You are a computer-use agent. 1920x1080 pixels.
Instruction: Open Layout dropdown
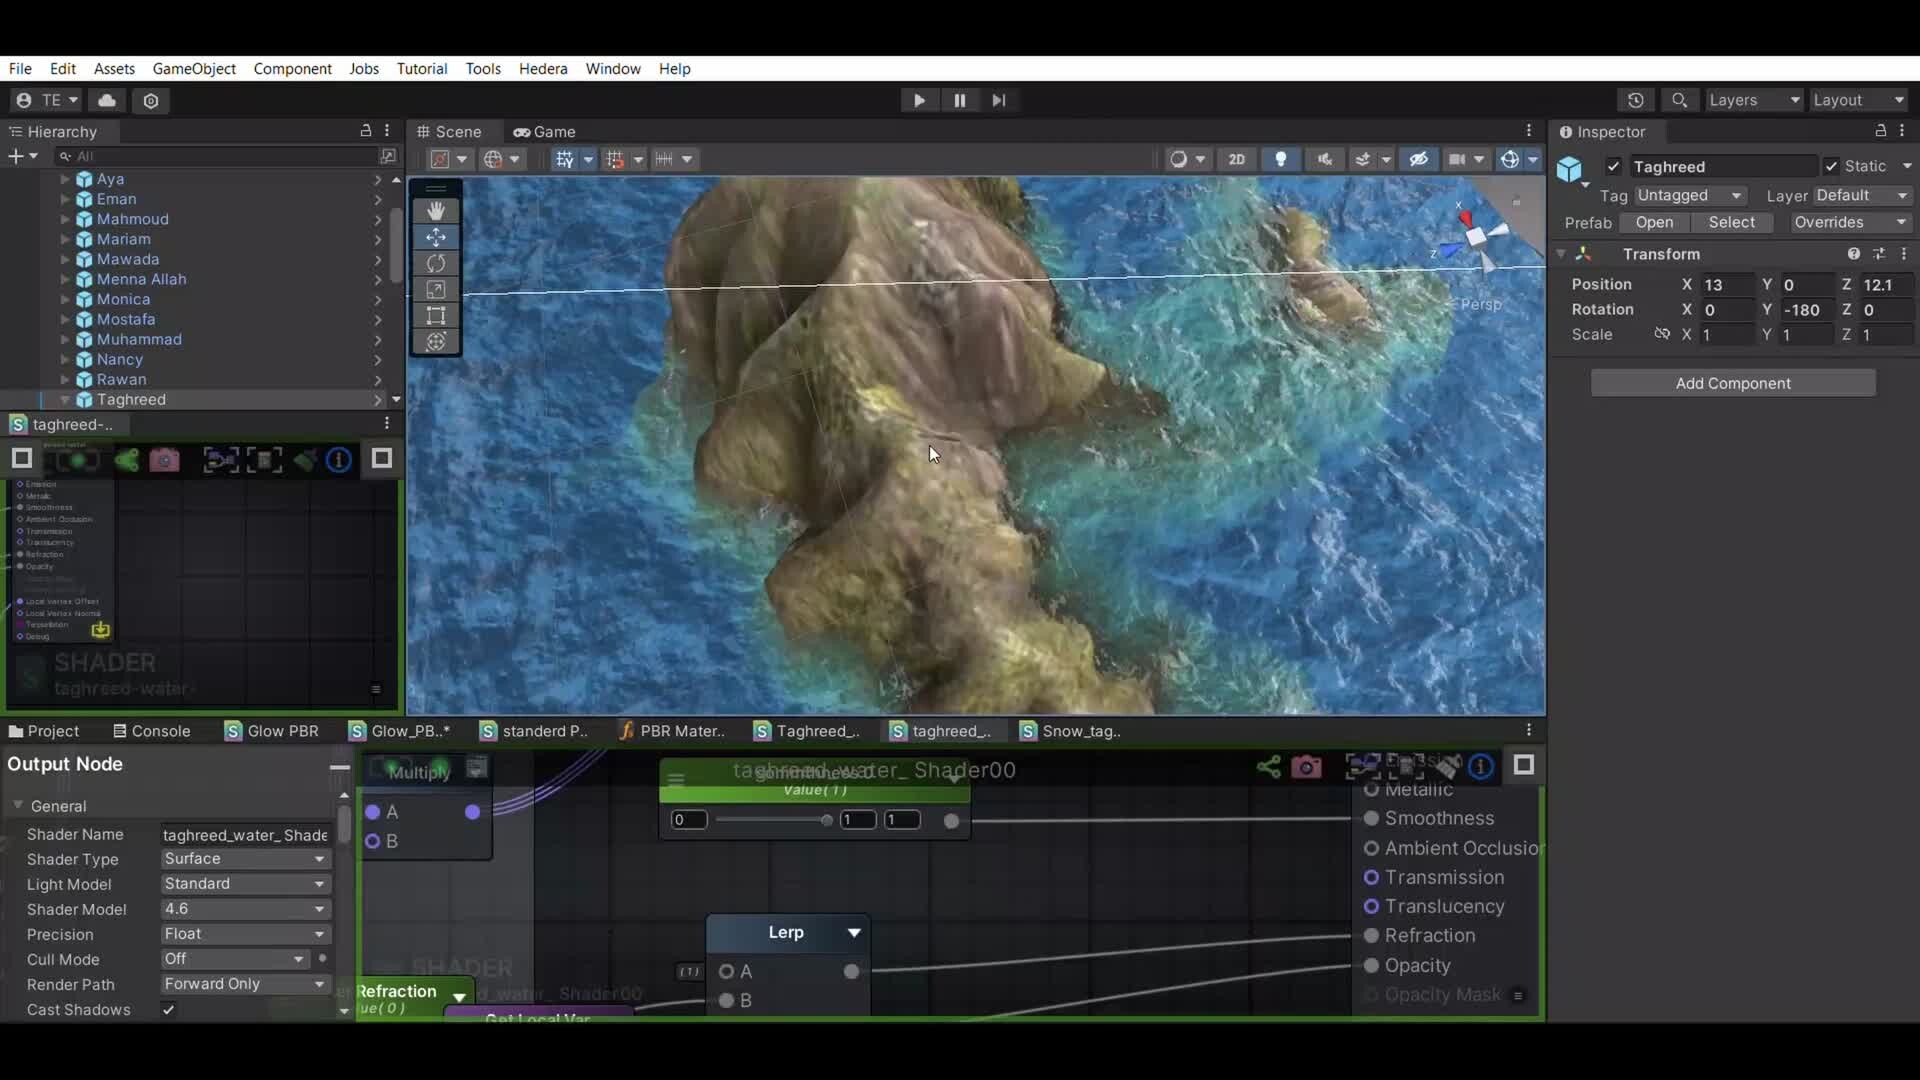pos(1859,100)
